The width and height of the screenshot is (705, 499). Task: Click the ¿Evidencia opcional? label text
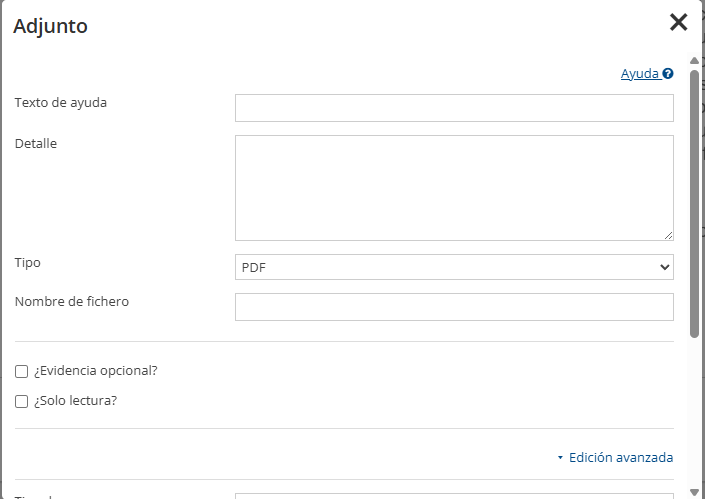point(96,371)
